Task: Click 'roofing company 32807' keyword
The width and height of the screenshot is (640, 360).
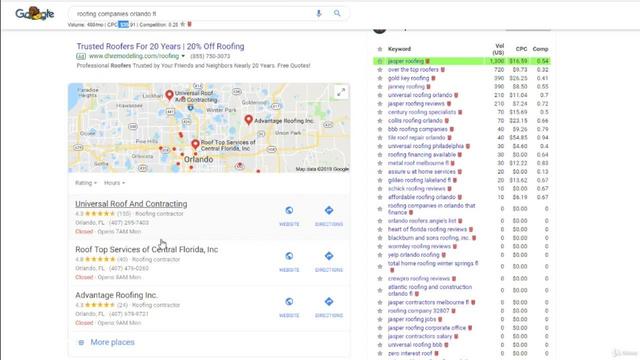Action: [418, 311]
